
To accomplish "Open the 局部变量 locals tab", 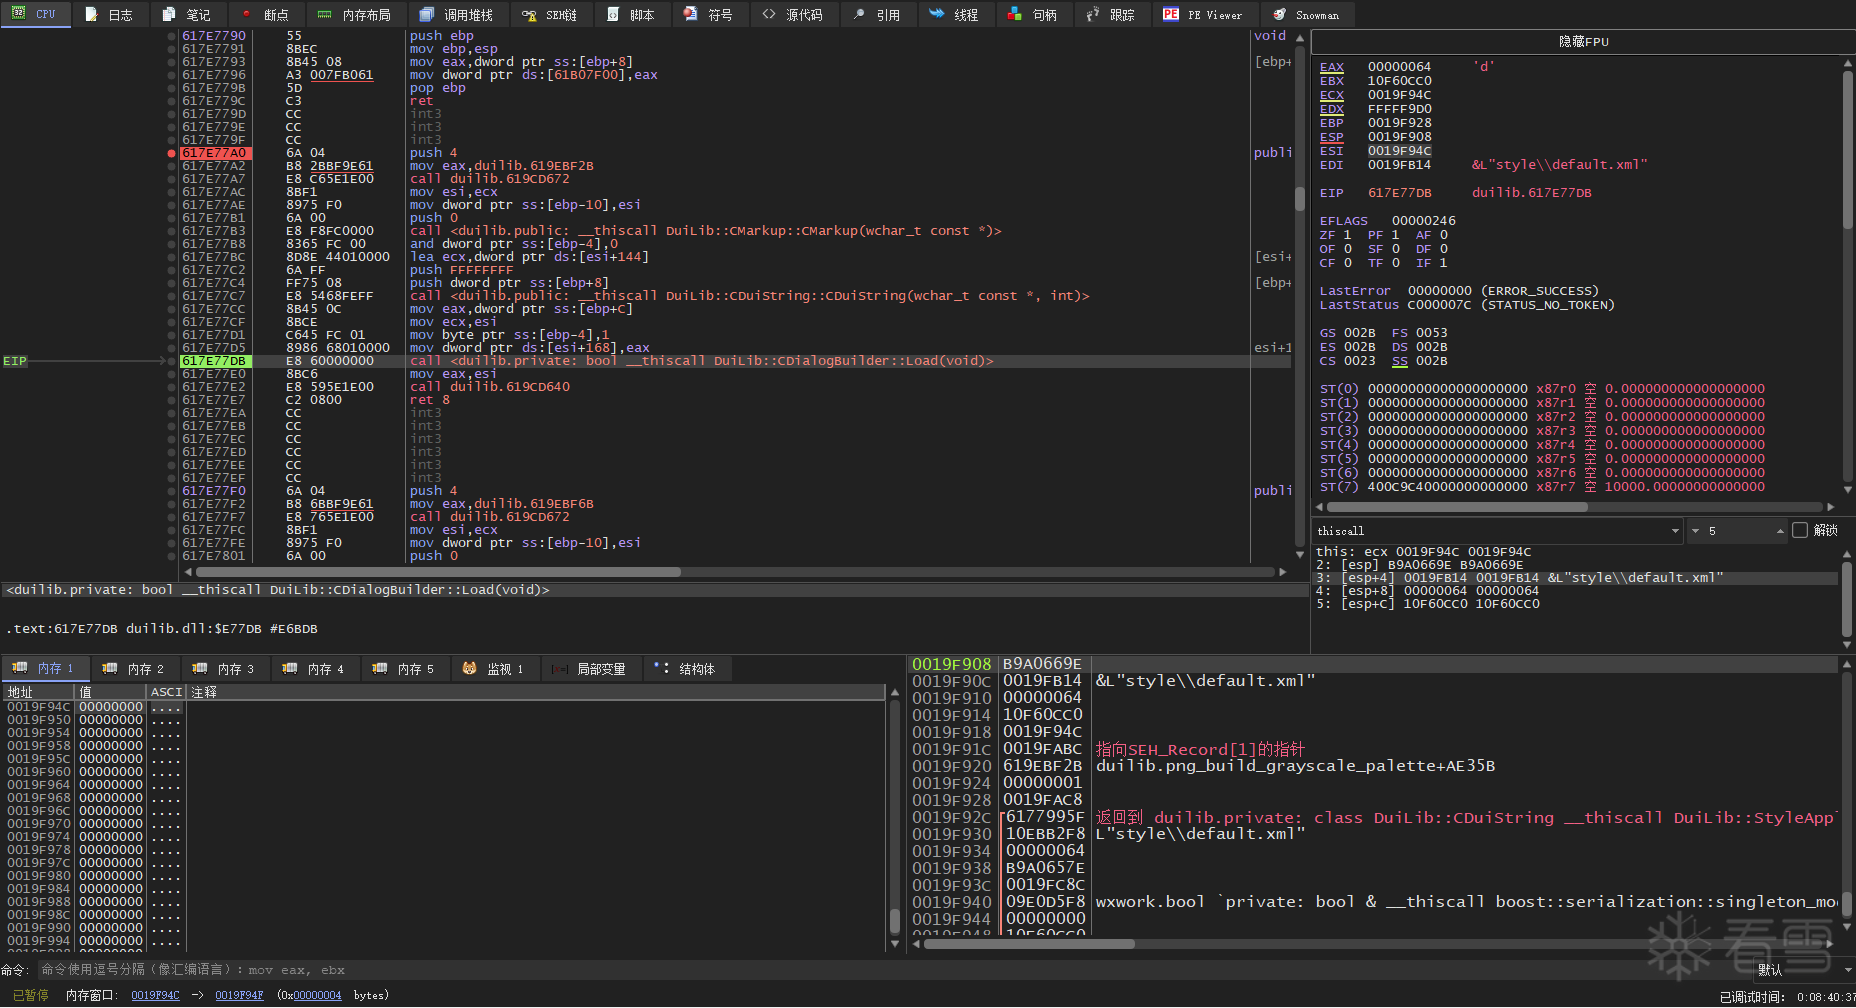I will click(x=590, y=668).
